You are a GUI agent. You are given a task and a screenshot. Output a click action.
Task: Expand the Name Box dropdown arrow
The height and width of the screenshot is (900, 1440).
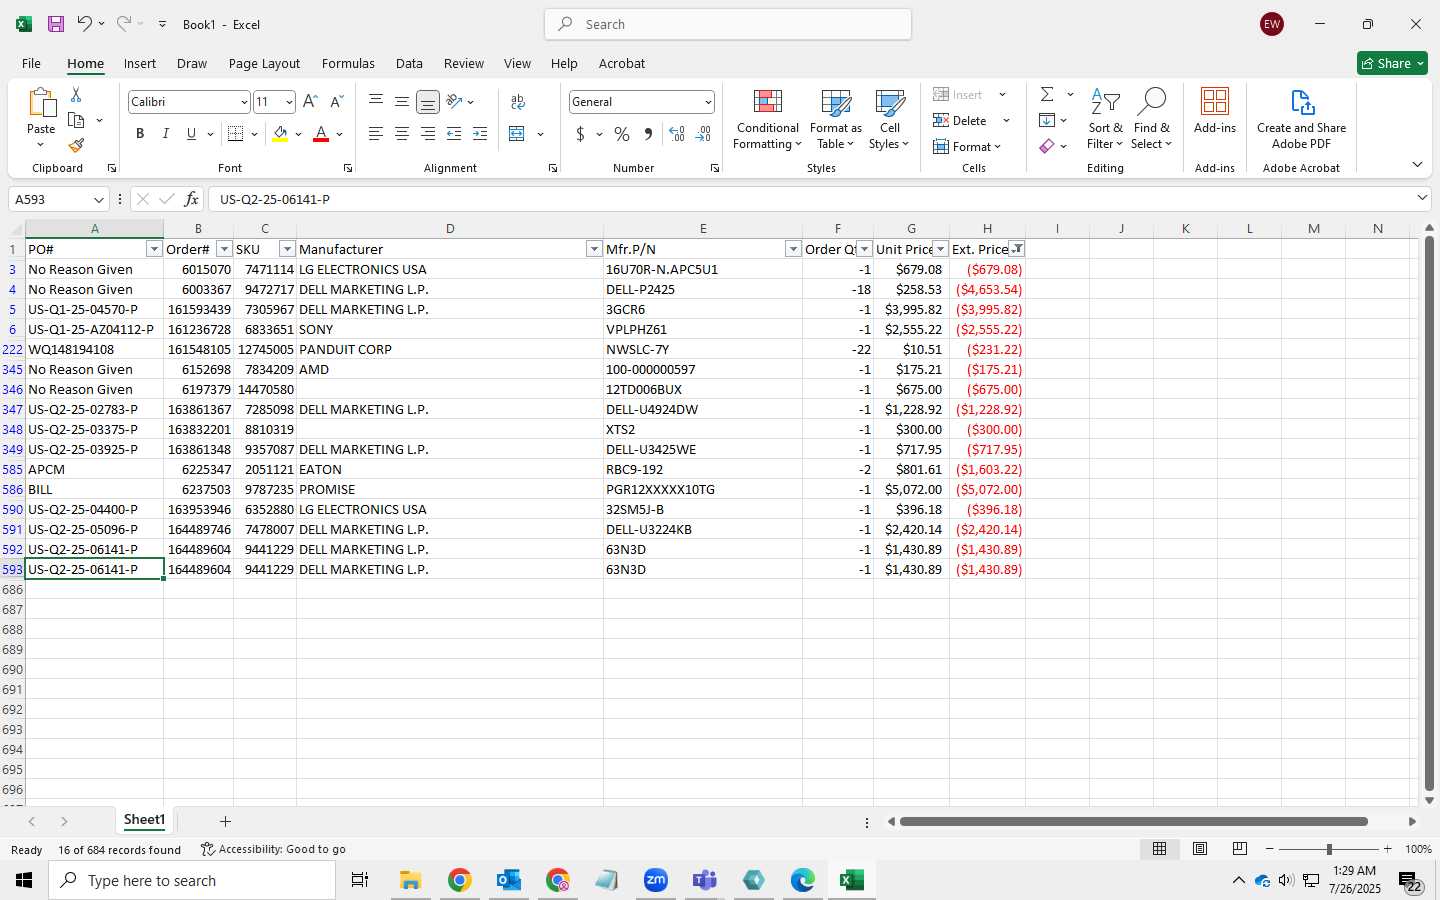98,200
